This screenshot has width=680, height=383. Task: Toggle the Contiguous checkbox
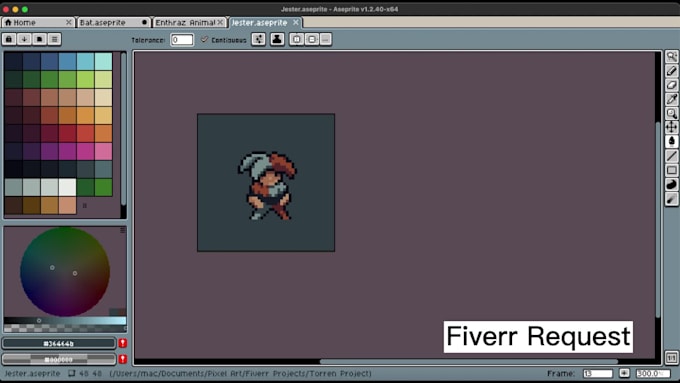tap(204, 39)
